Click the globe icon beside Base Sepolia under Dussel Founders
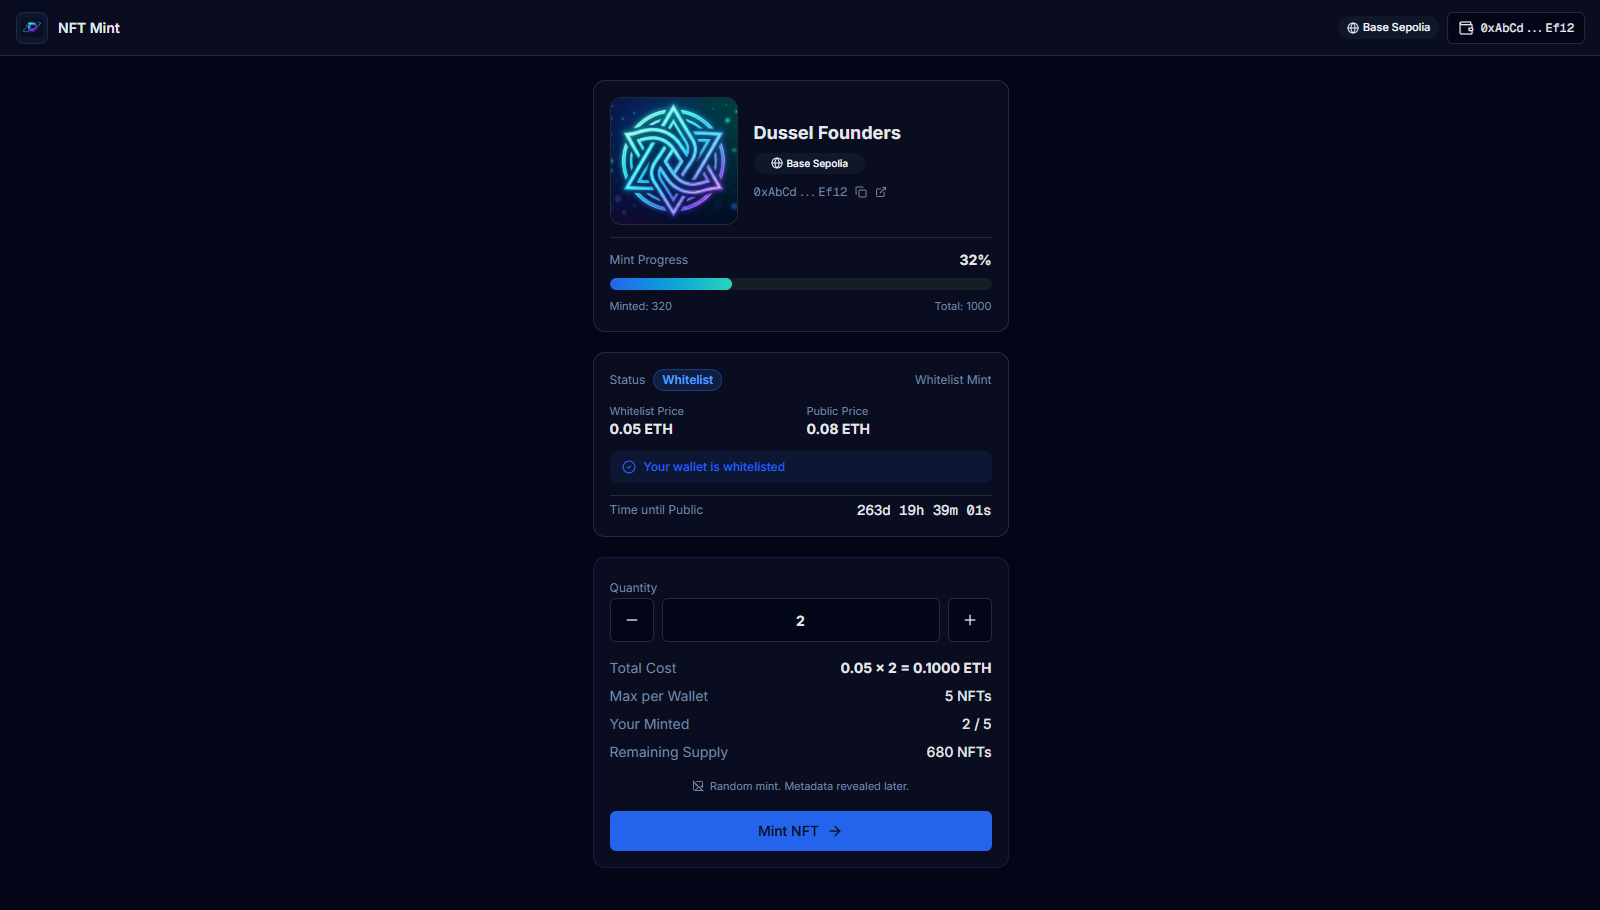1600x910 pixels. coord(776,163)
